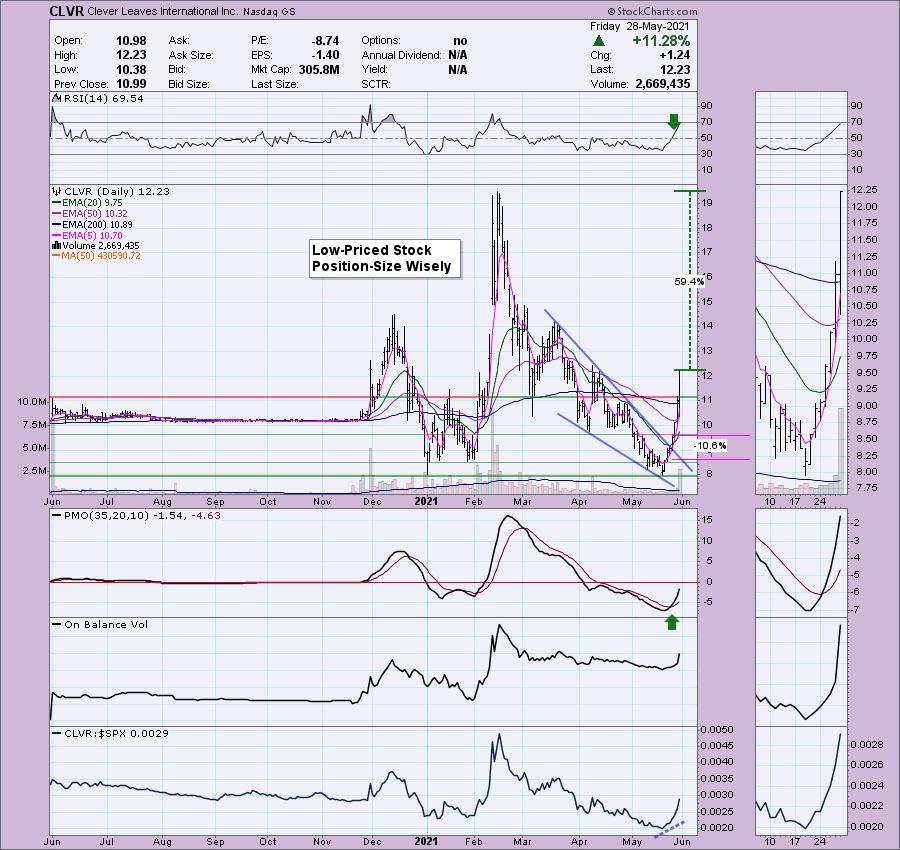Click the Chg value +1.24
This screenshot has width=900, height=850.
tap(674, 55)
